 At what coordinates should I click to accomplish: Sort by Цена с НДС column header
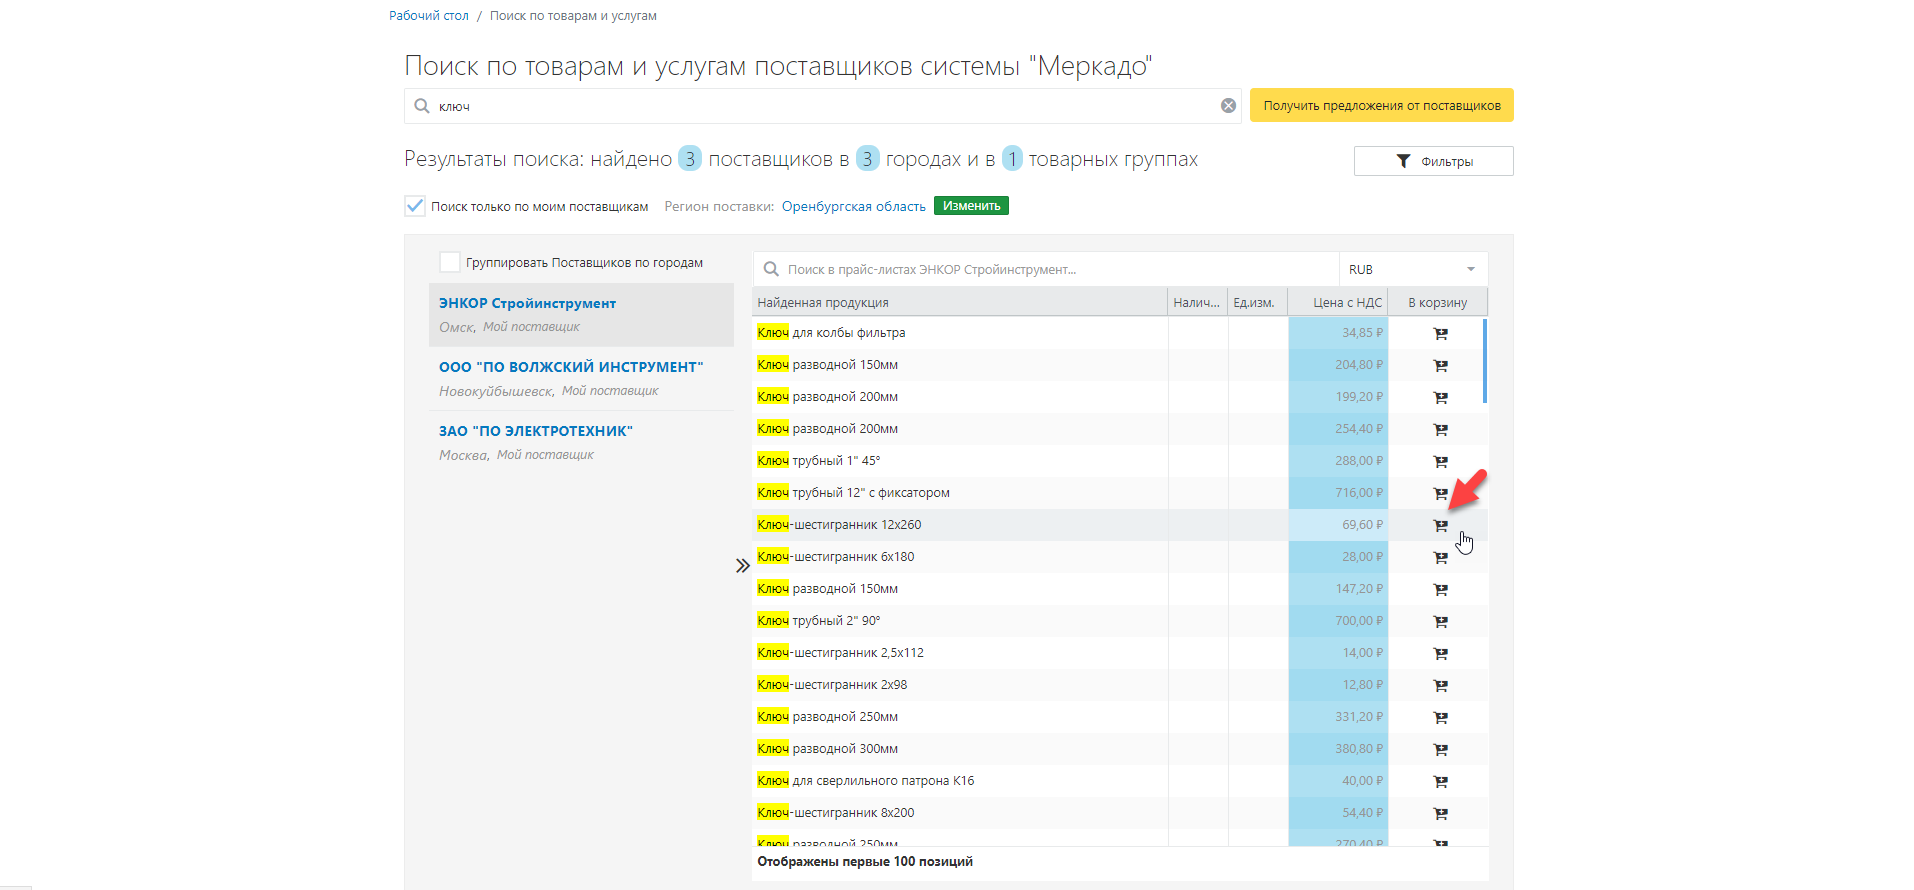(x=1346, y=303)
